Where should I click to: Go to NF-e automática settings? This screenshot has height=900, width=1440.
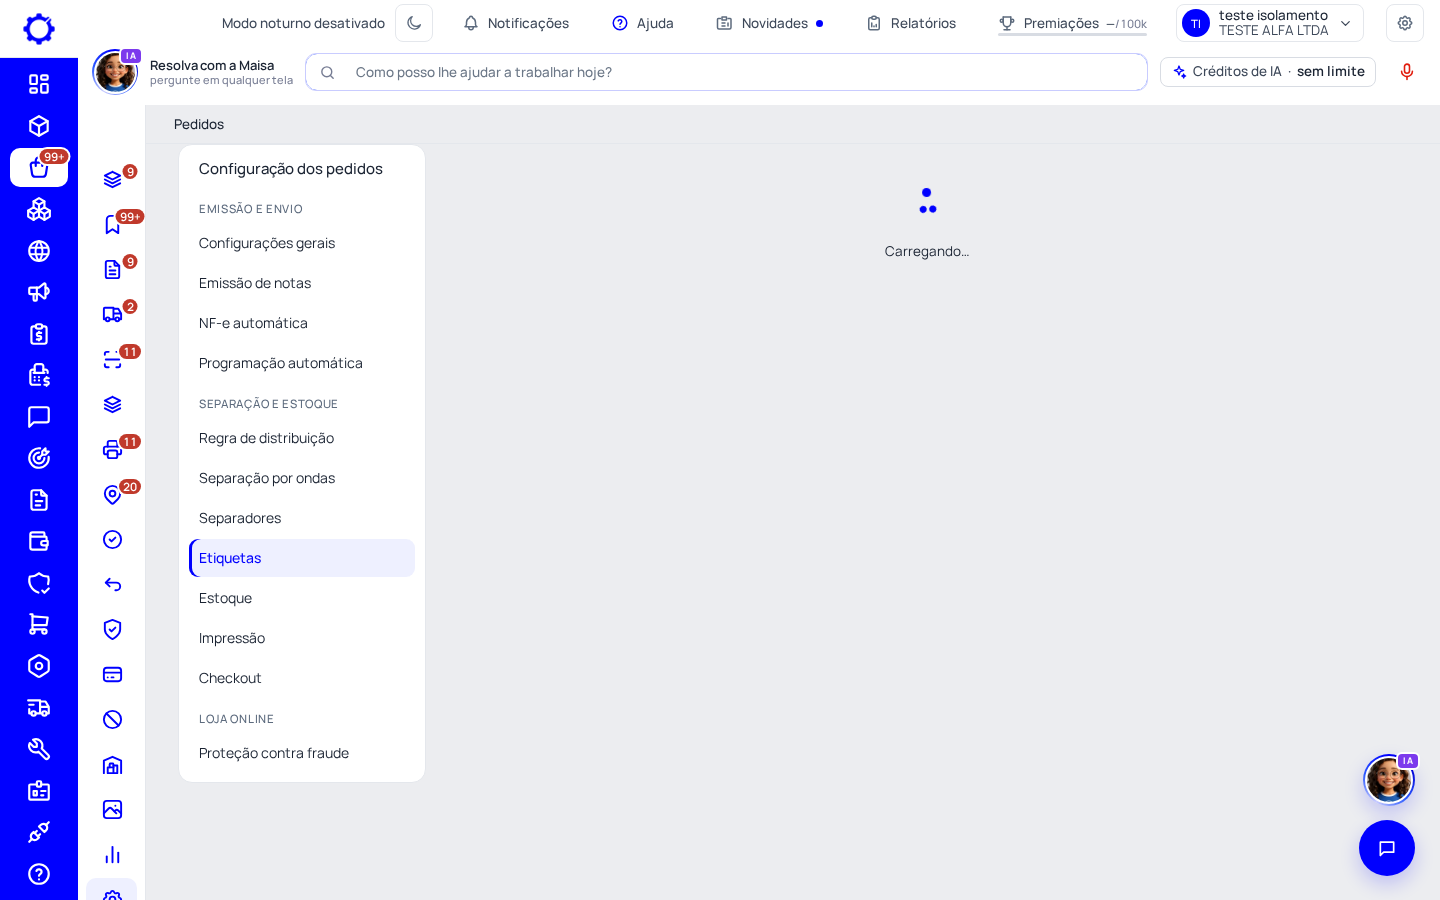pyautogui.click(x=302, y=323)
